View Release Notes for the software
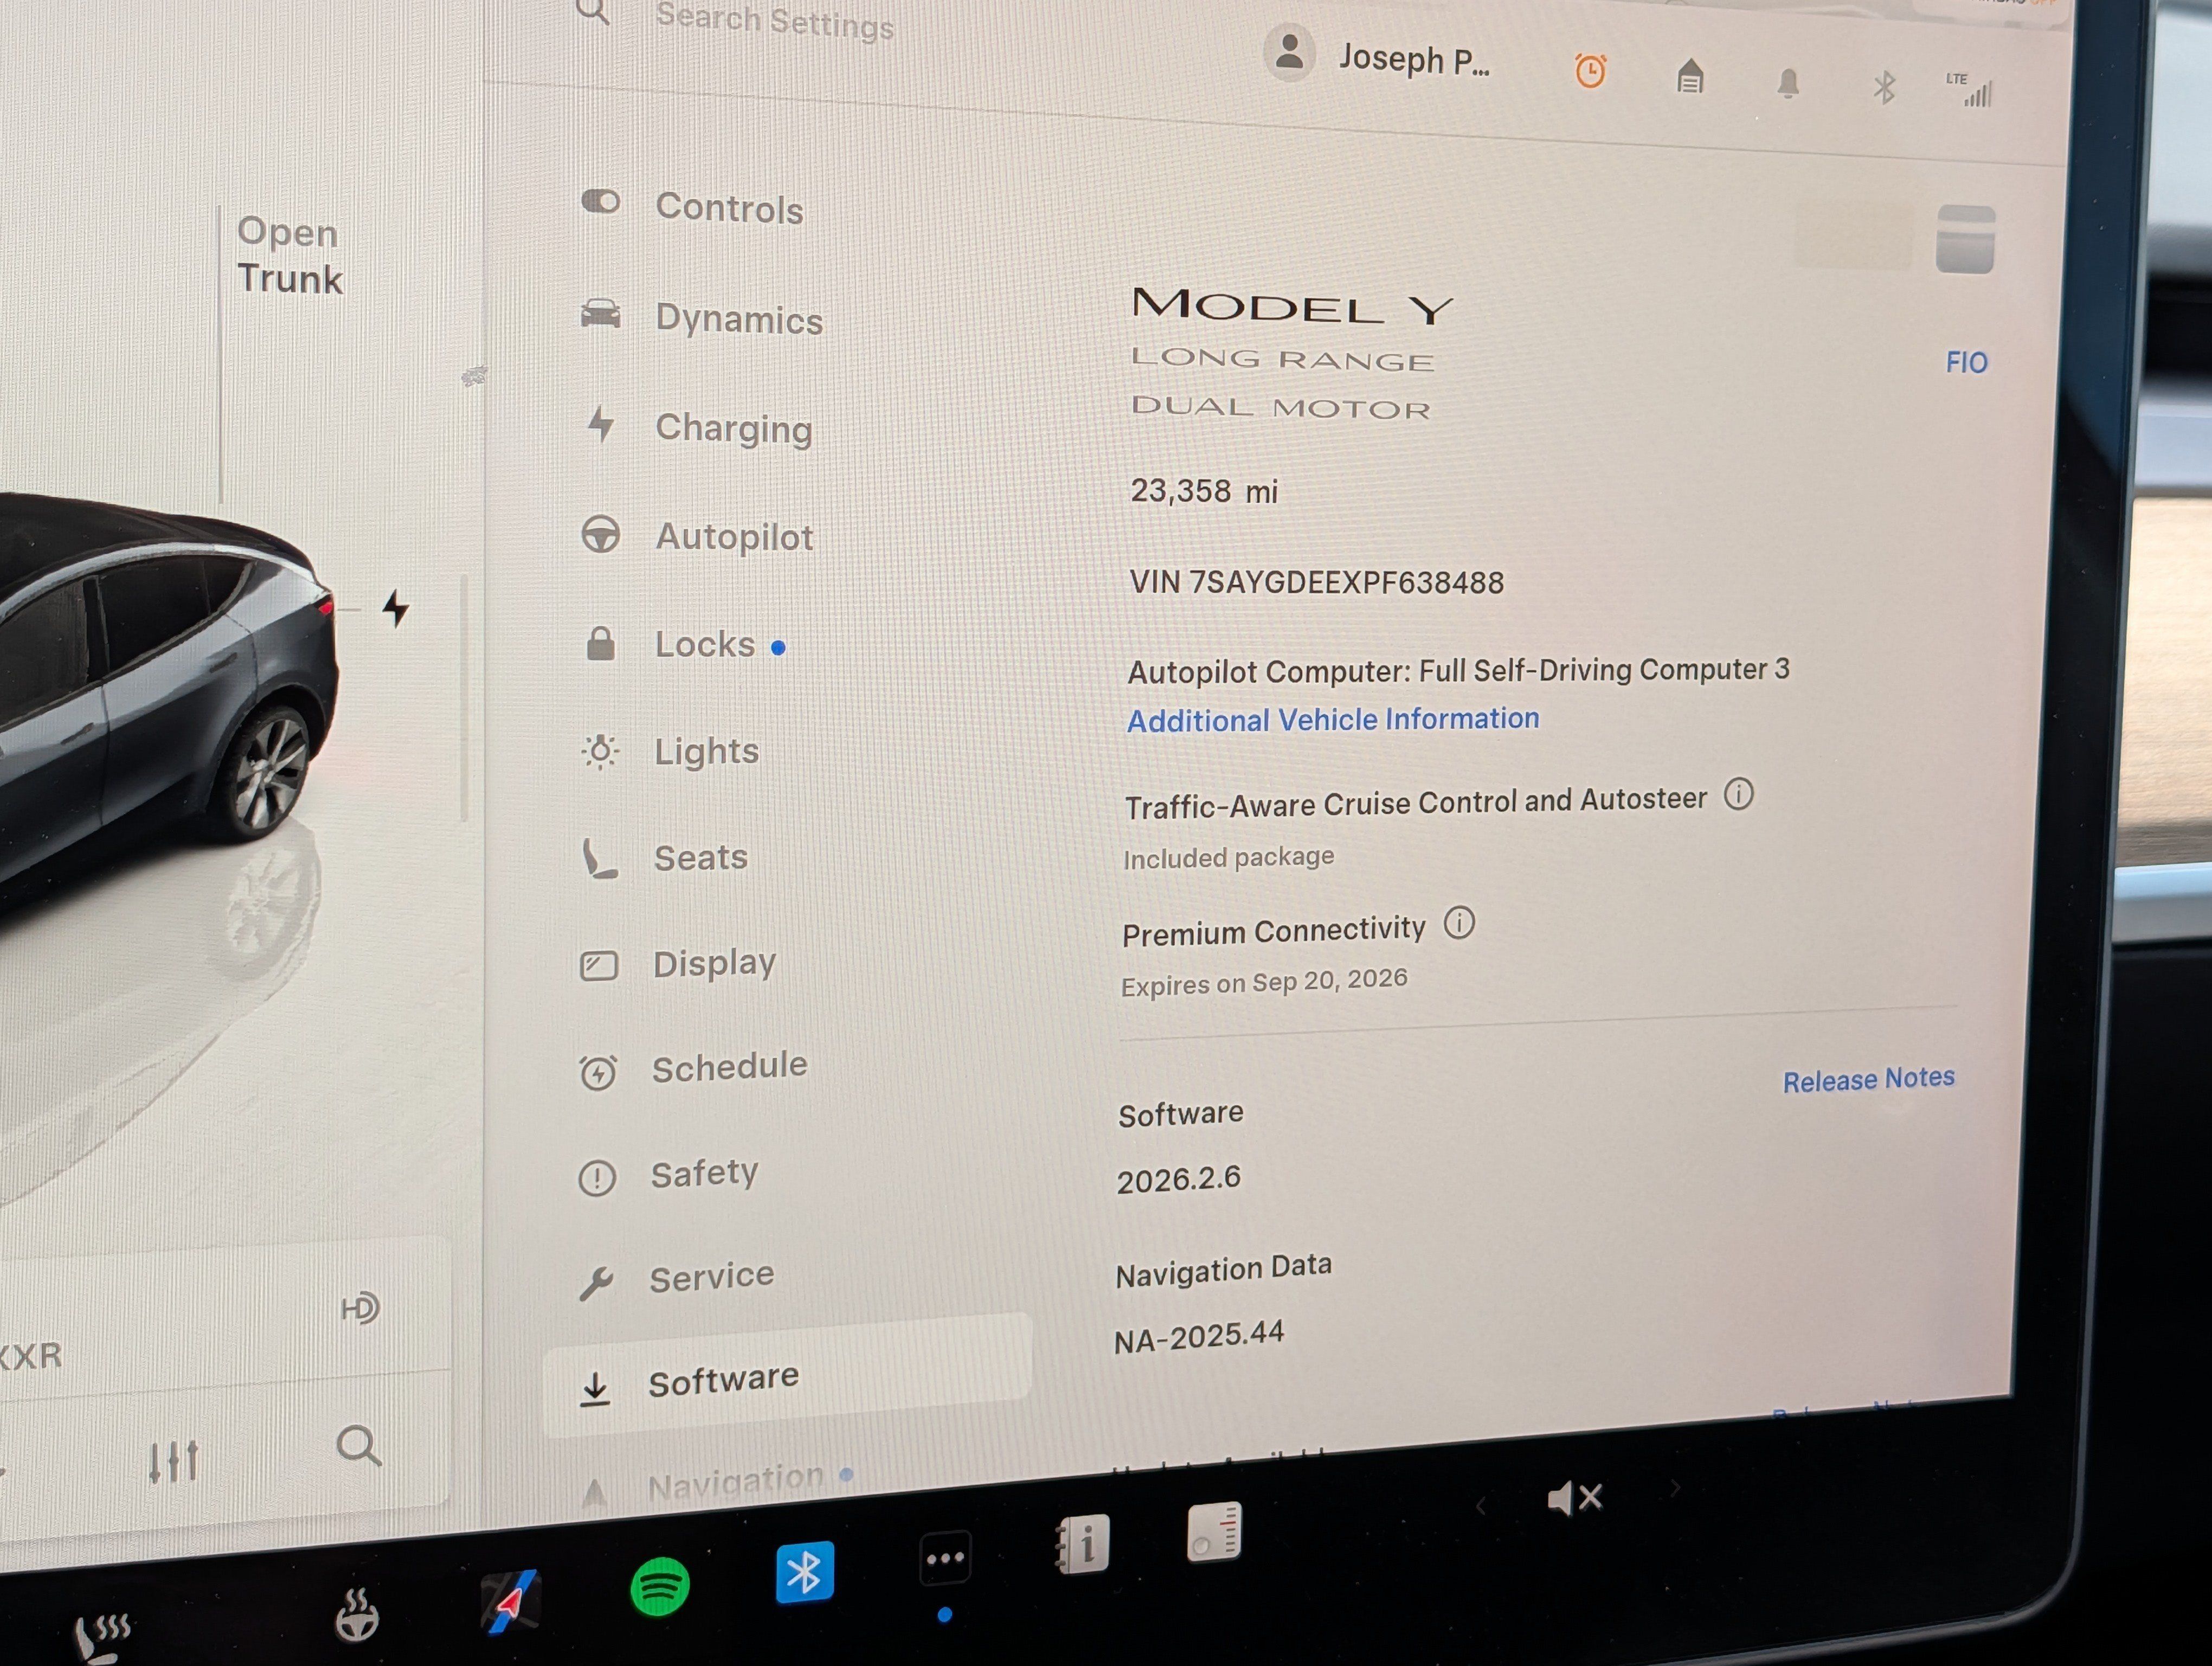Image resolution: width=2212 pixels, height=1666 pixels. pyautogui.click(x=1868, y=1079)
